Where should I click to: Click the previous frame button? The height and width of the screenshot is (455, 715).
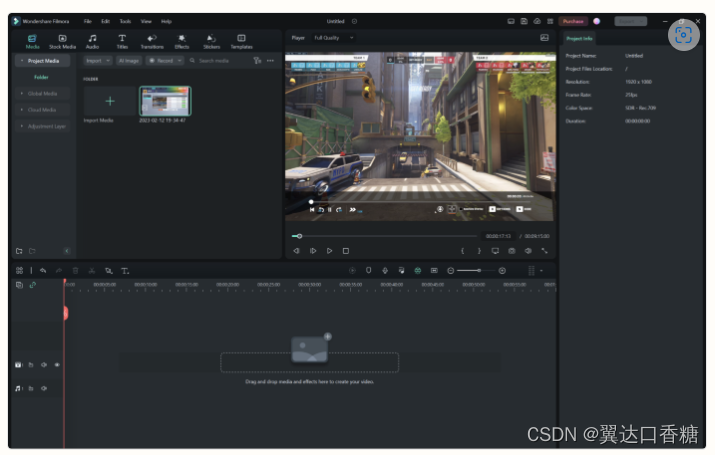[x=296, y=251]
